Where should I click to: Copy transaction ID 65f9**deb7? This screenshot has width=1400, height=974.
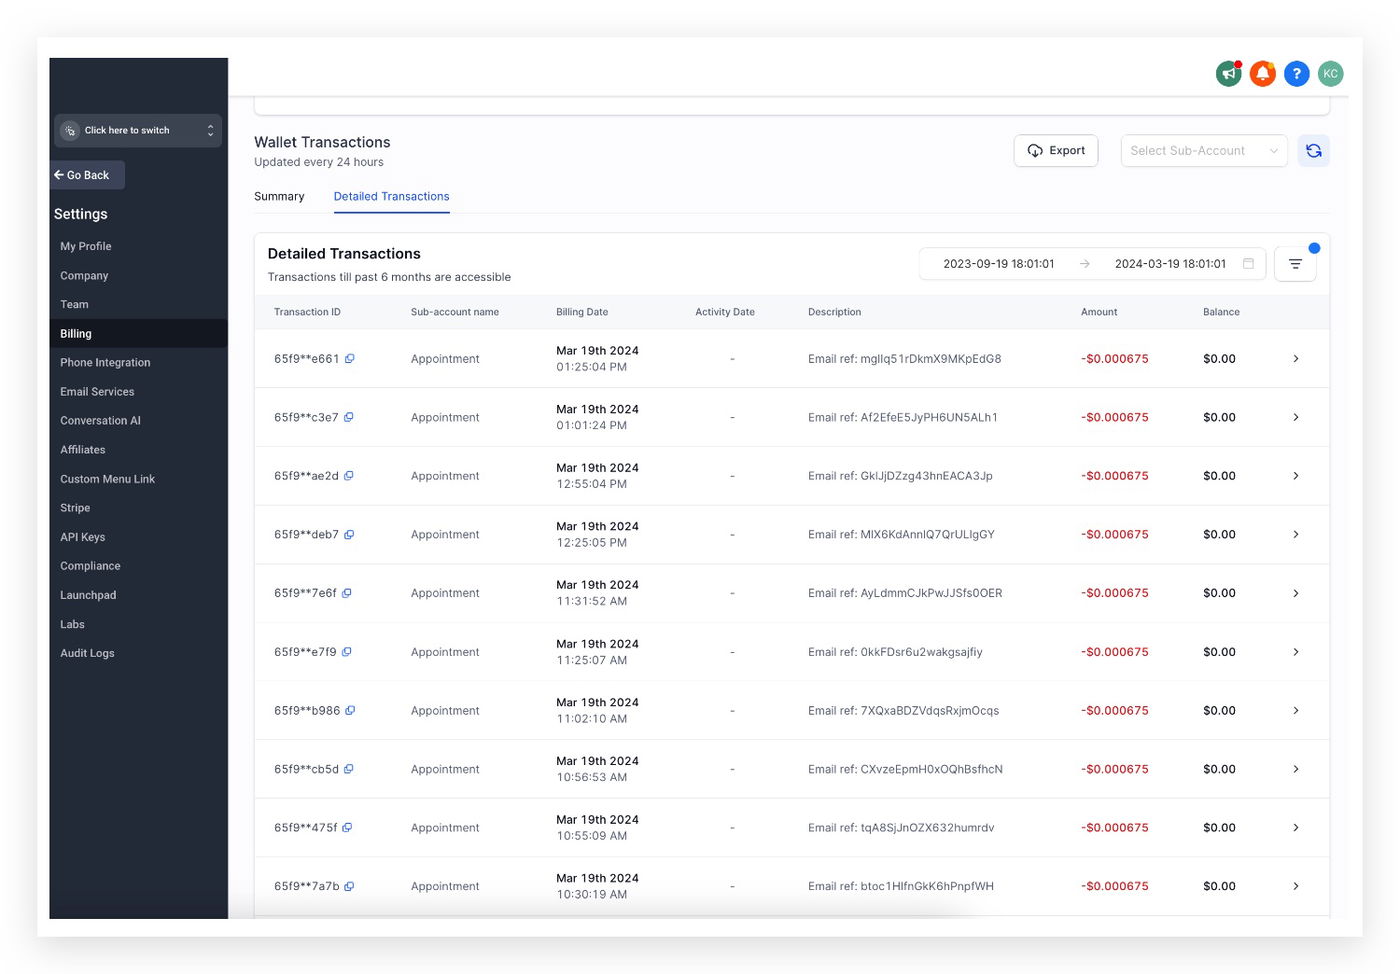point(349,535)
